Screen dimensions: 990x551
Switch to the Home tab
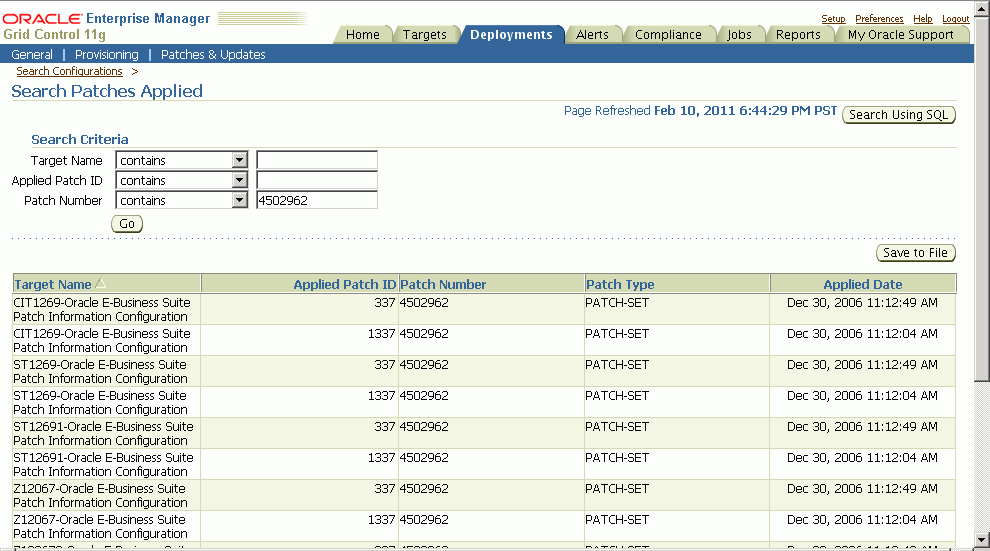[362, 35]
